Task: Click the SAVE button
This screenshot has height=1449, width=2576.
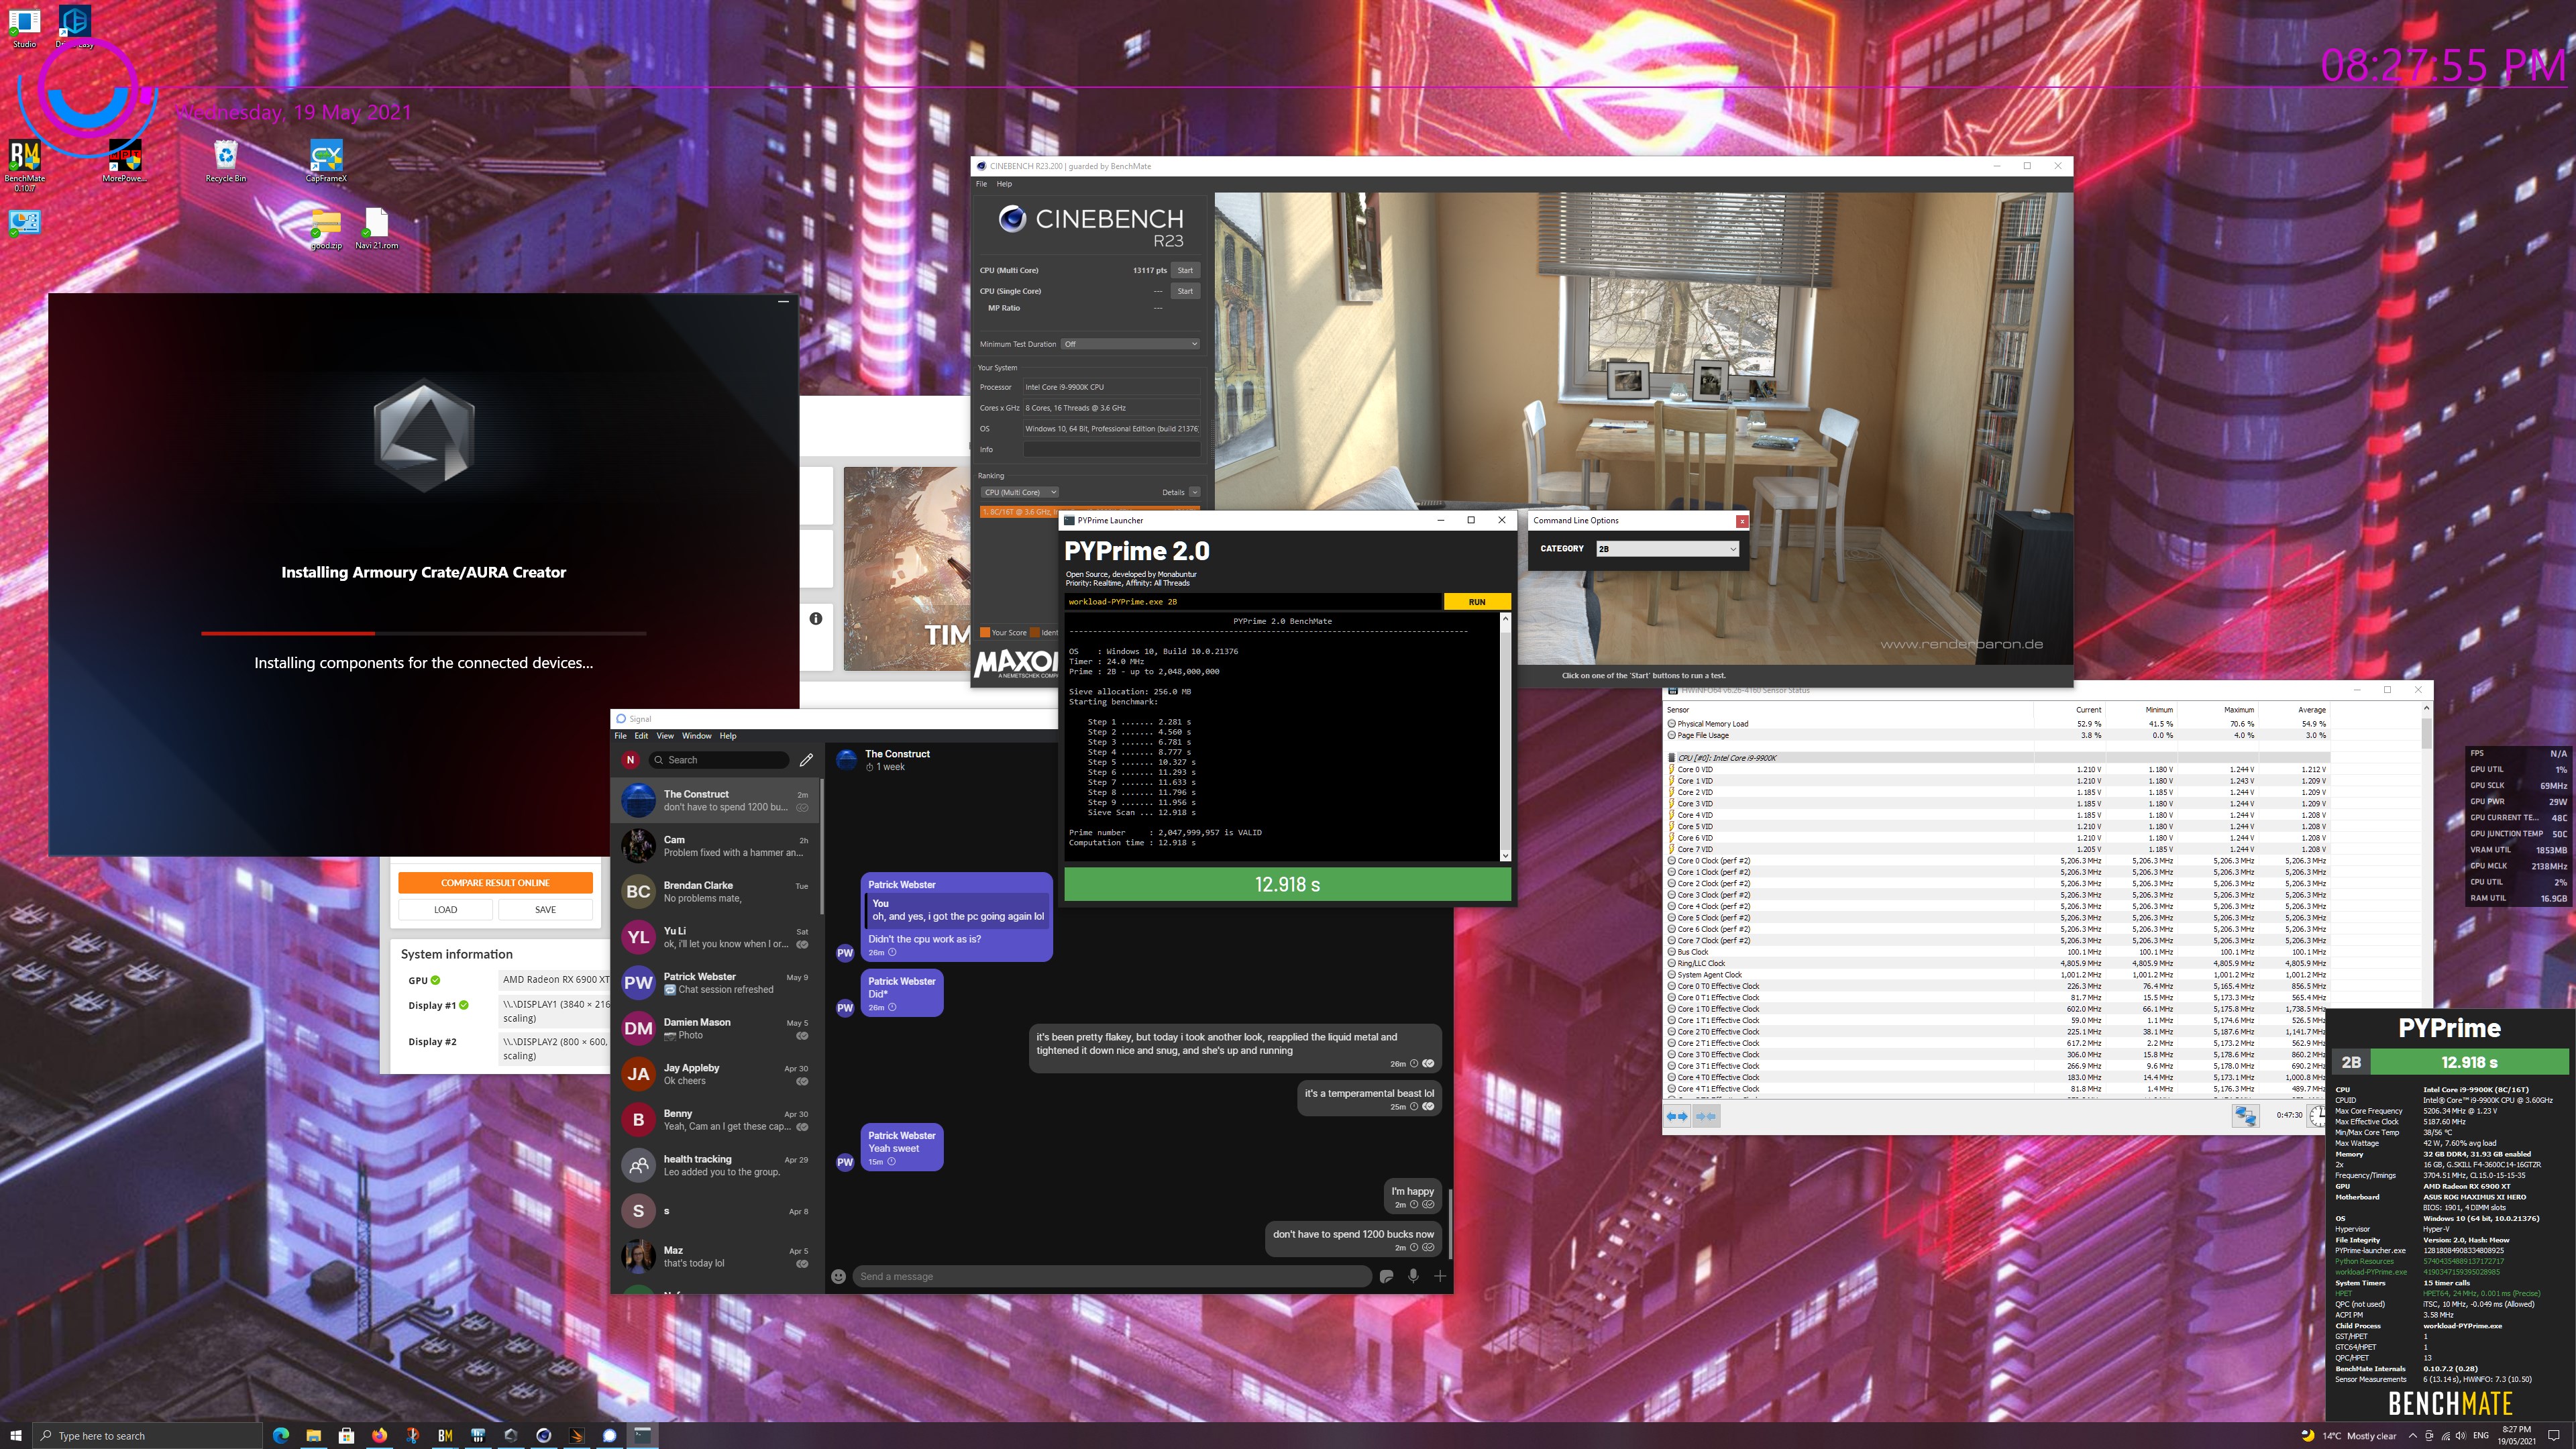Action: pyautogui.click(x=545, y=909)
